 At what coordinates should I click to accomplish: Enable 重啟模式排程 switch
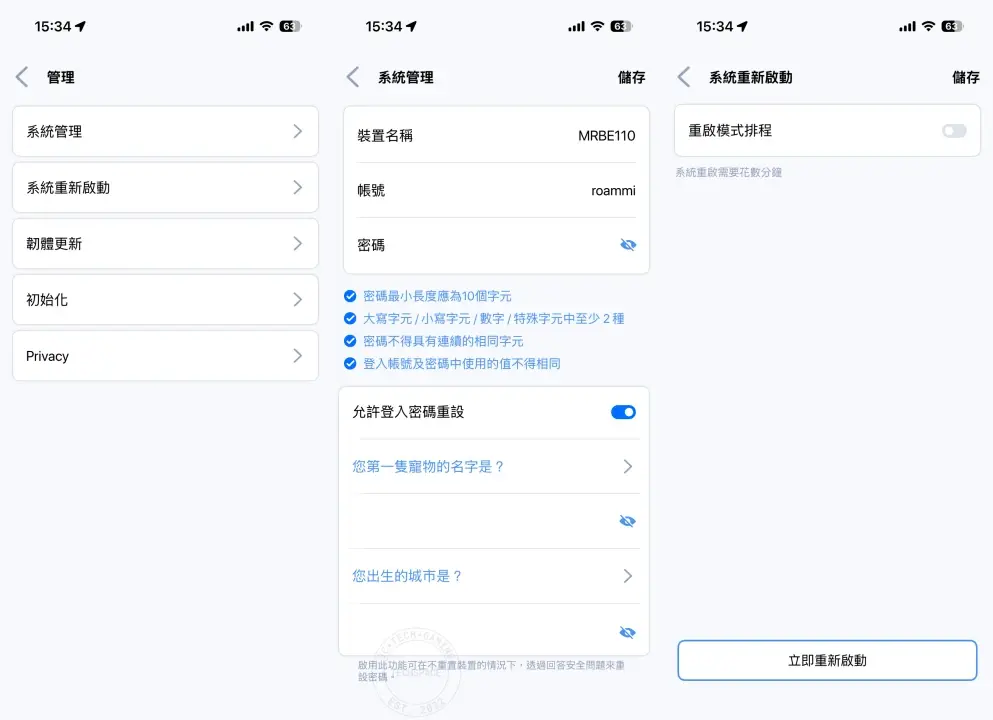954,131
